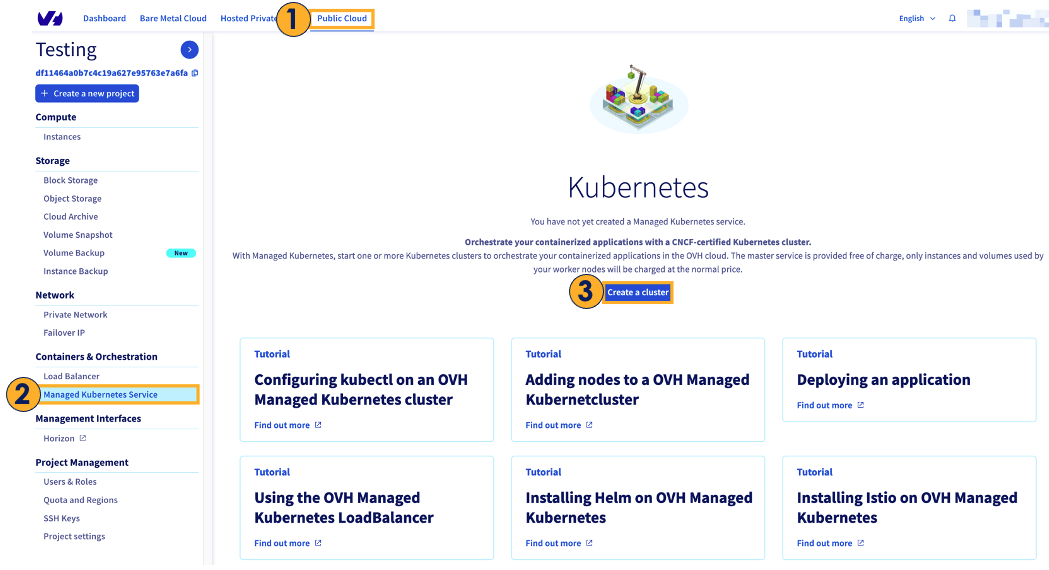Go to Private Network
The height and width of the screenshot is (570, 1049).
75,314
